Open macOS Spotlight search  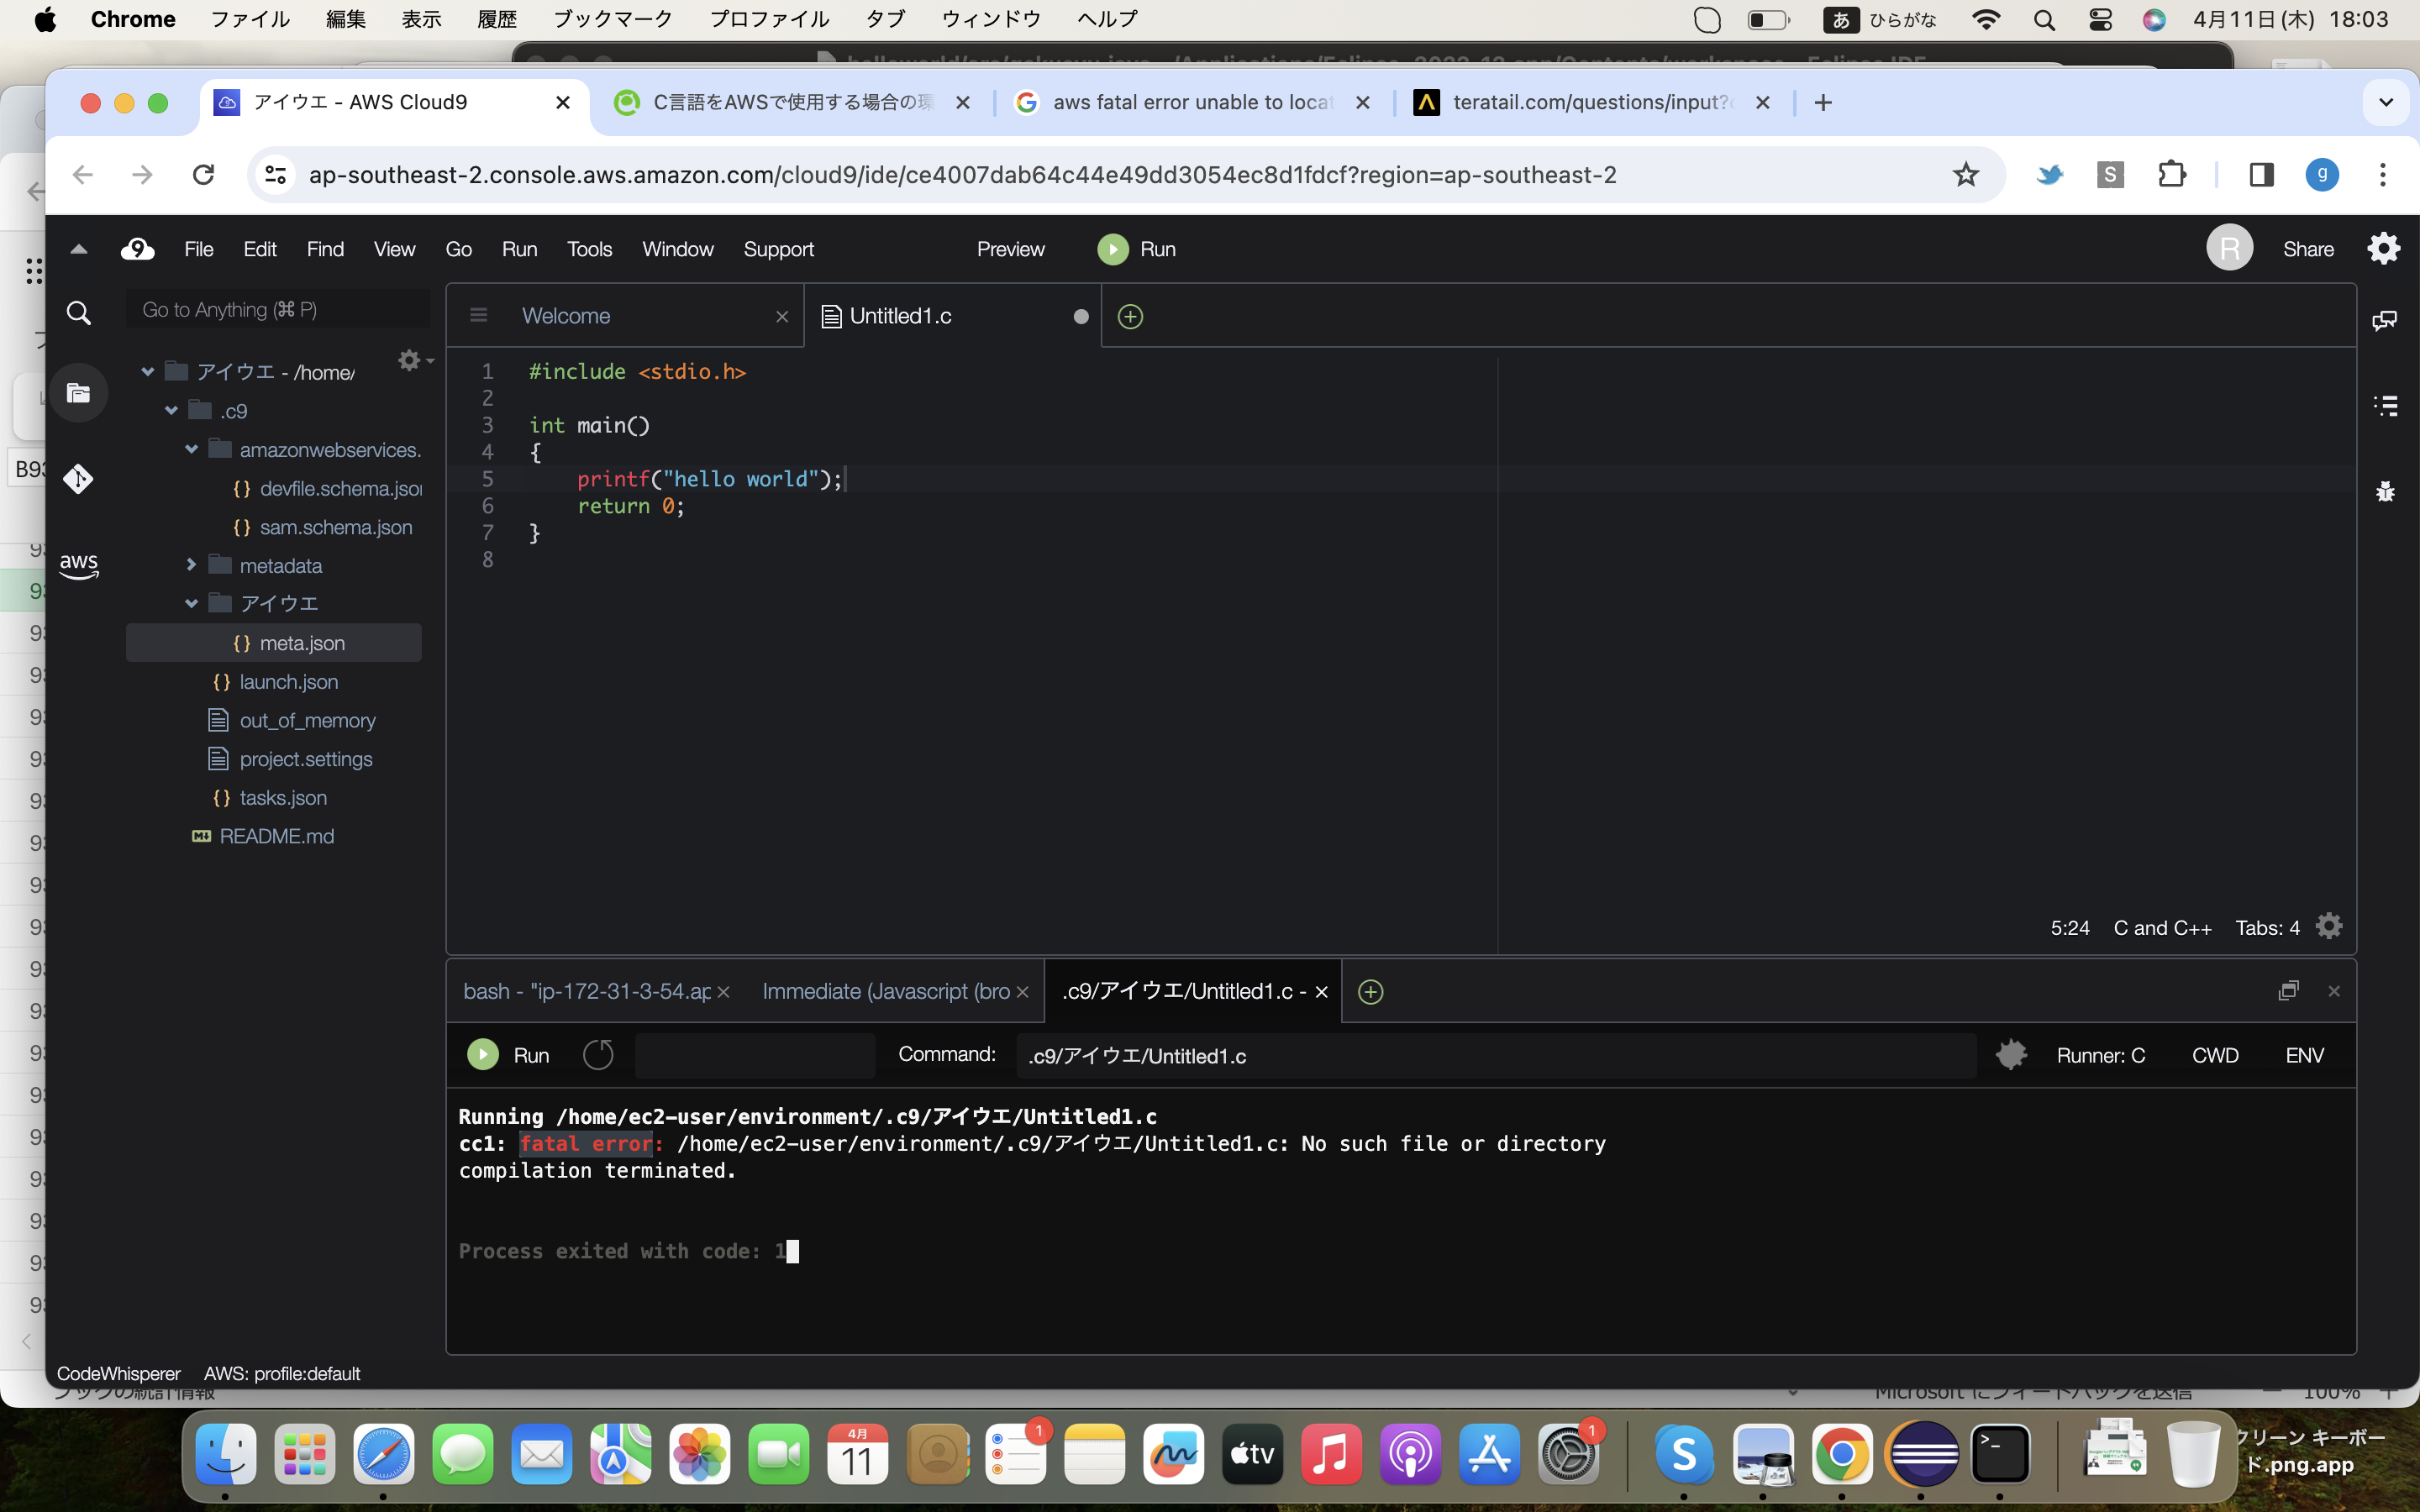point(2044,20)
